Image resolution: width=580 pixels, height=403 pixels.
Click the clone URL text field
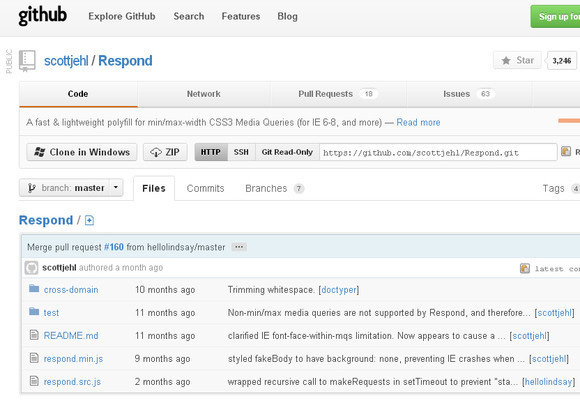pyautogui.click(x=438, y=152)
